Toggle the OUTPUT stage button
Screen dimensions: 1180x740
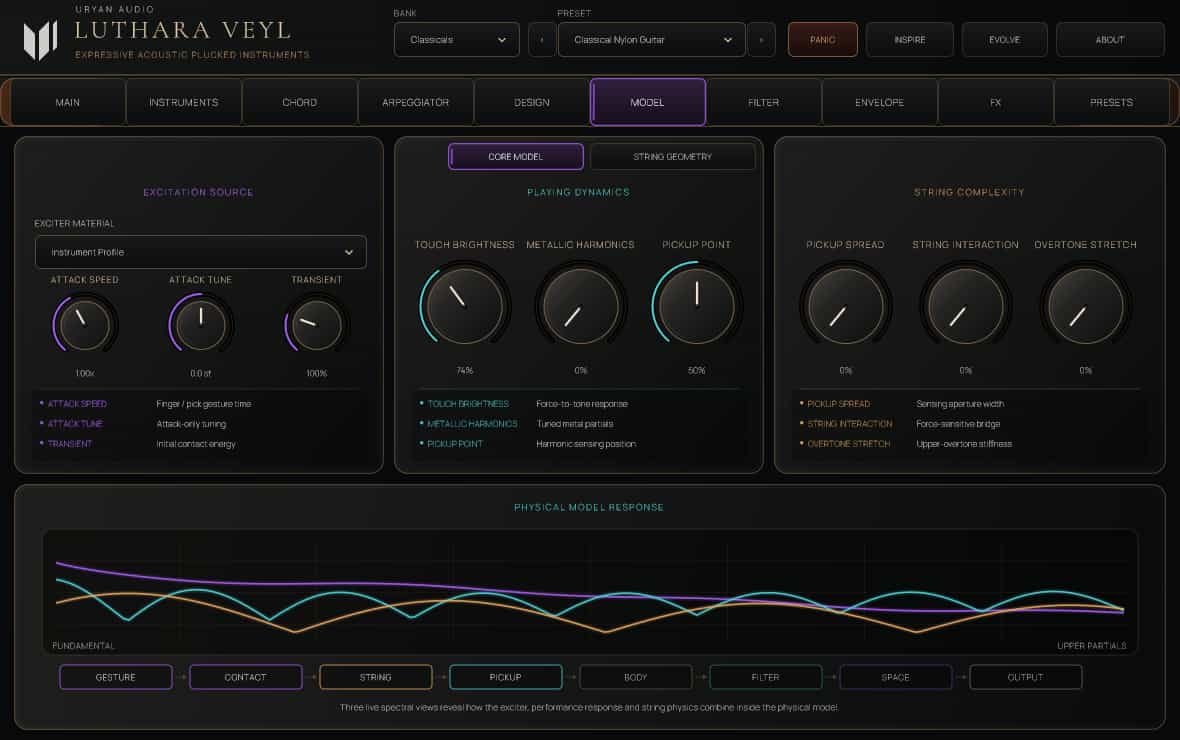[x=1026, y=678]
